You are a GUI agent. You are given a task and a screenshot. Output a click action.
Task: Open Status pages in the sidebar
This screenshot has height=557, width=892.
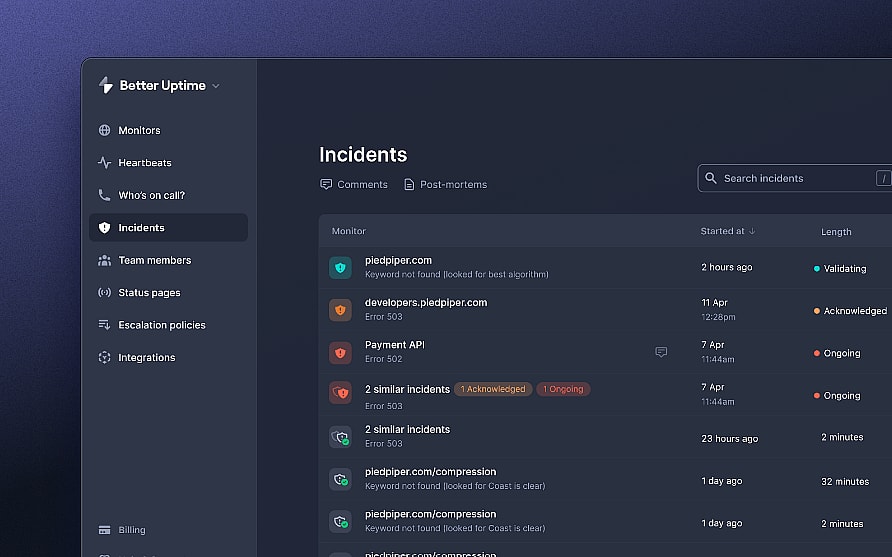[x=149, y=292]
